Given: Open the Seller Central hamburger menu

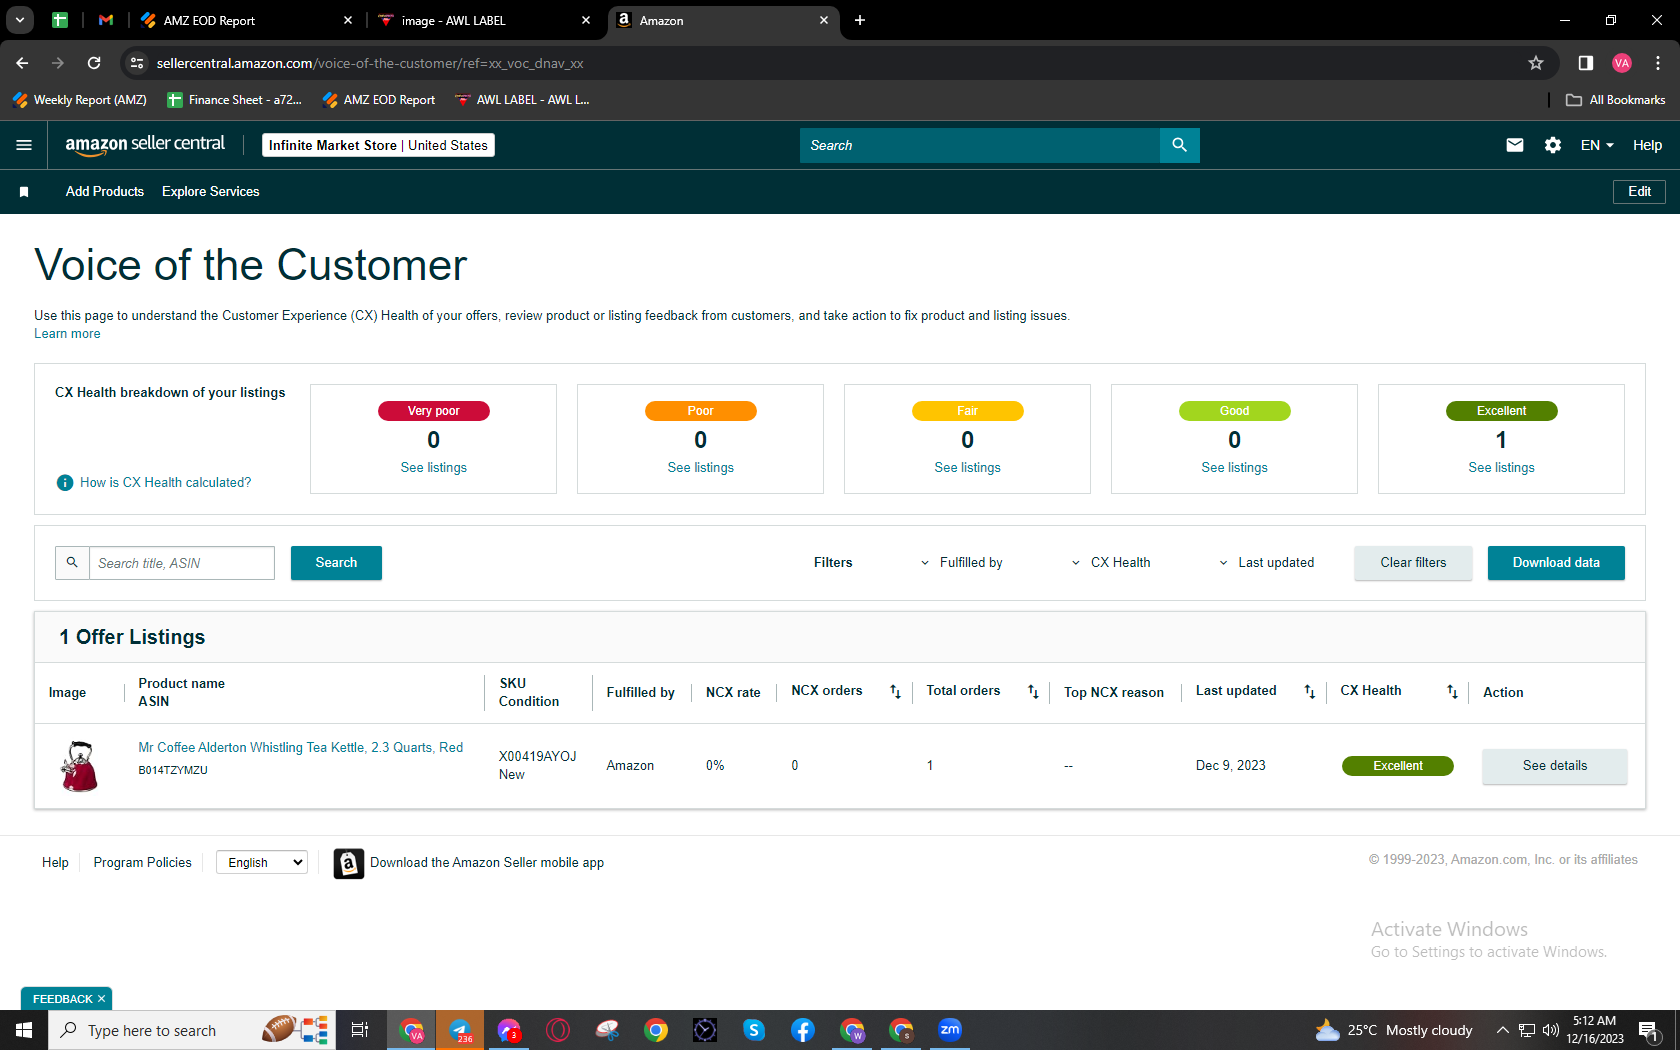Looking at the screenshot, I should click(x=24, y=145).
